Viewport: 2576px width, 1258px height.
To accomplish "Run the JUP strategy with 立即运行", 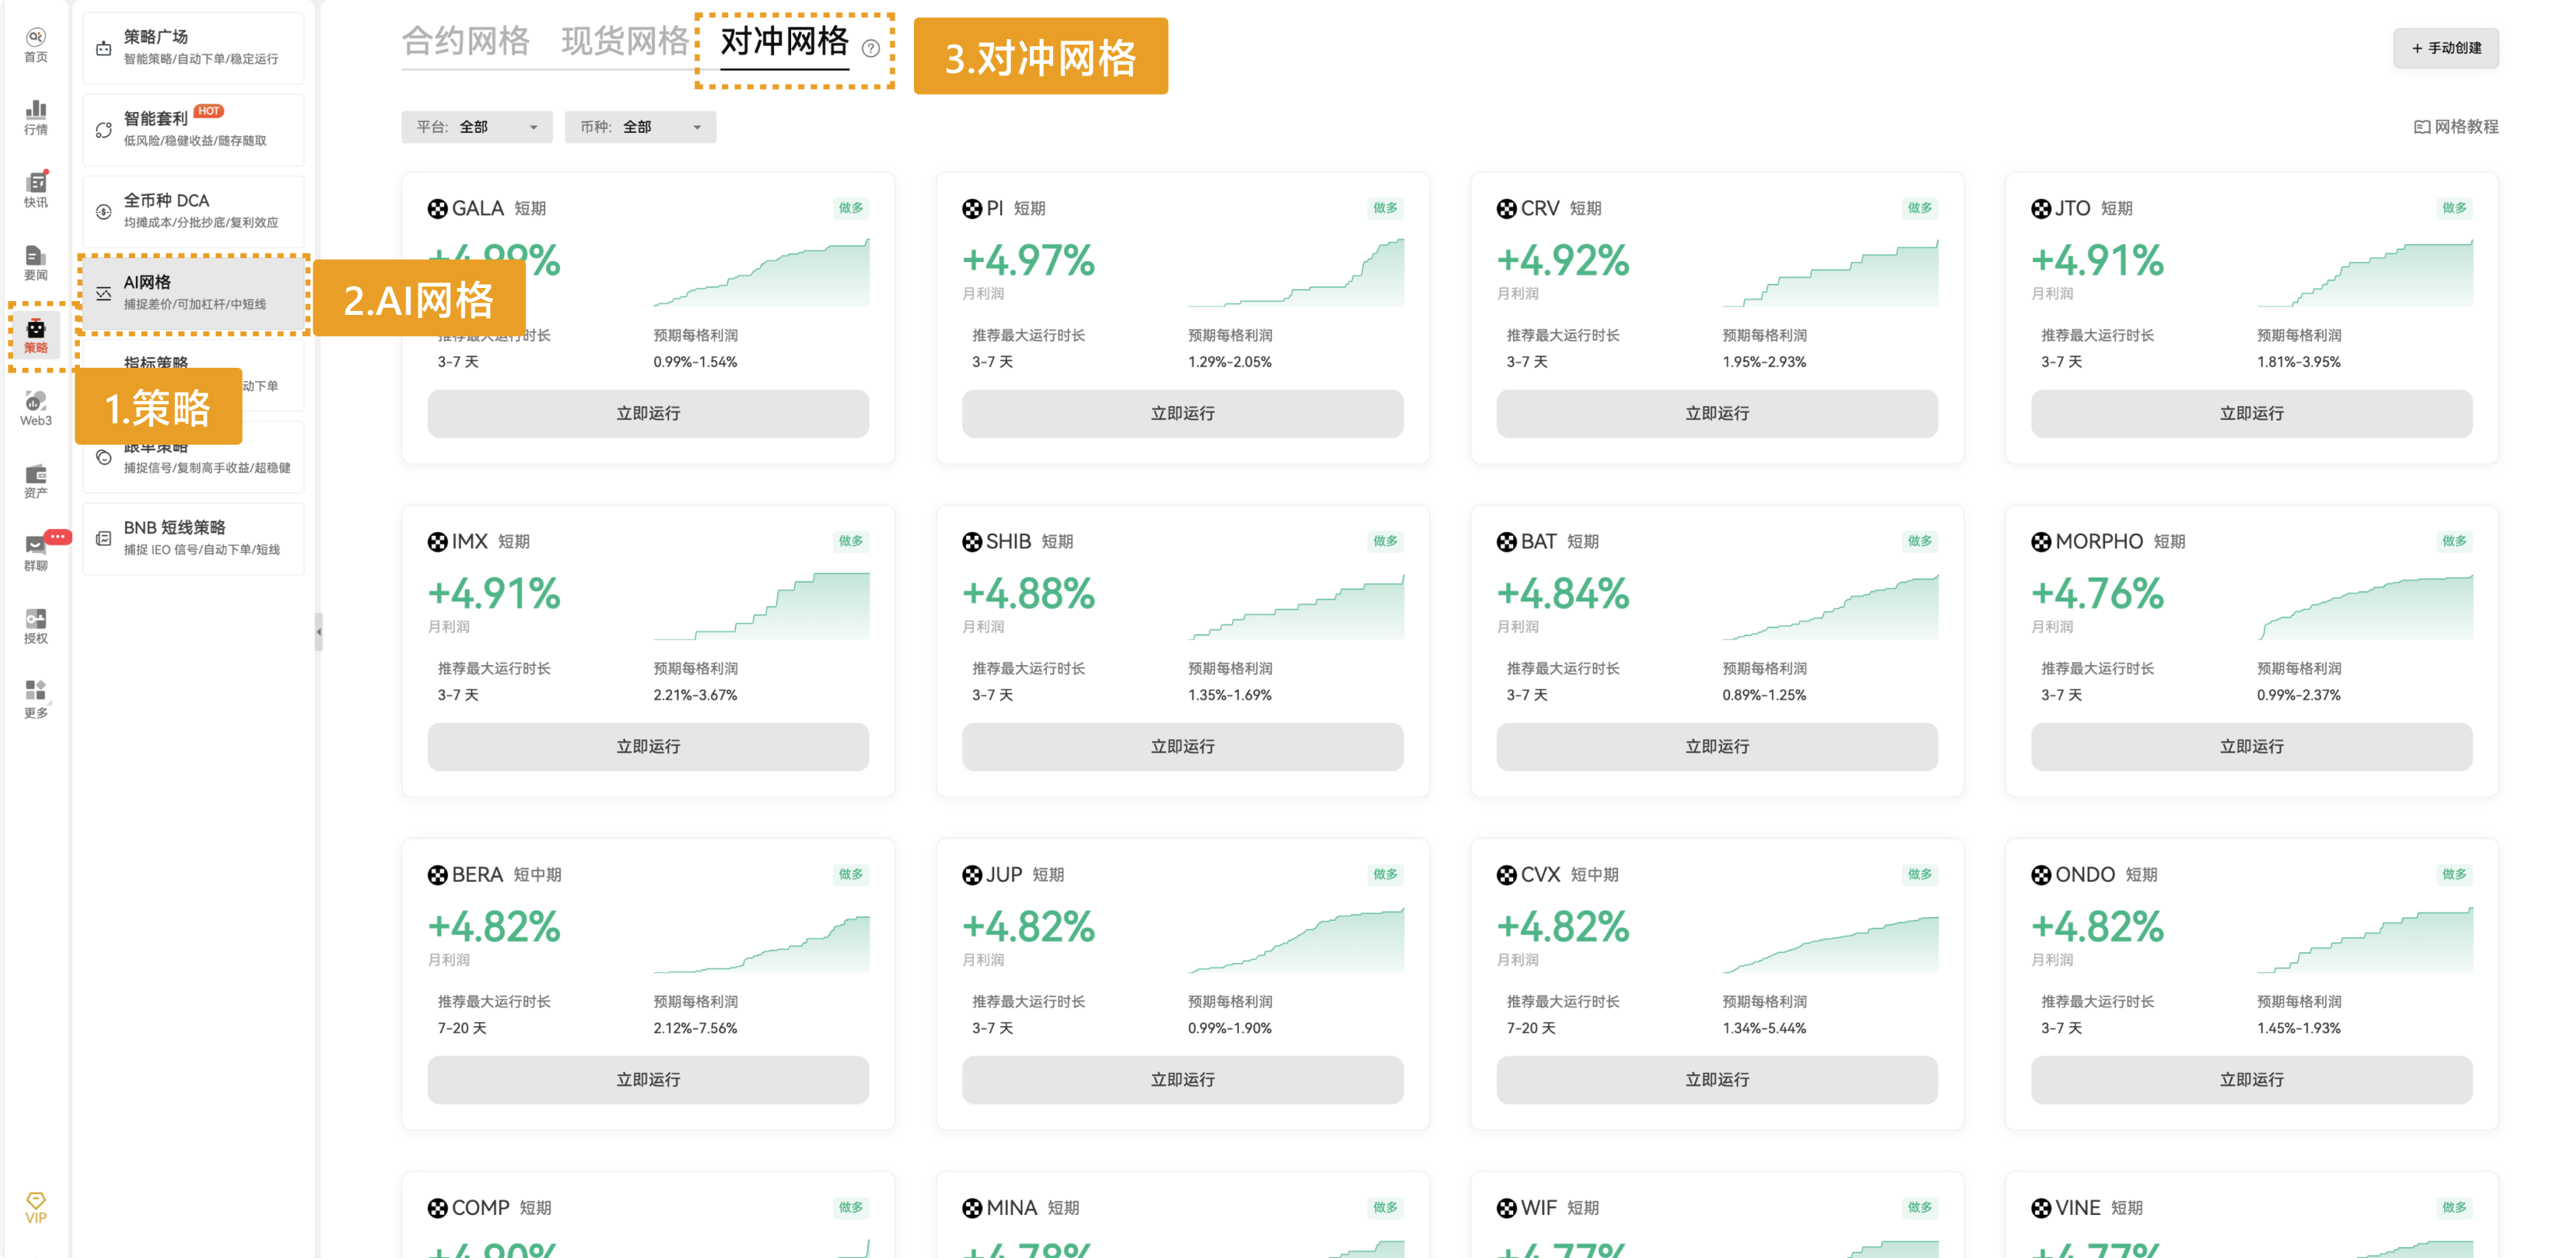I will pyautogui.click(x=1182, y=1079).
